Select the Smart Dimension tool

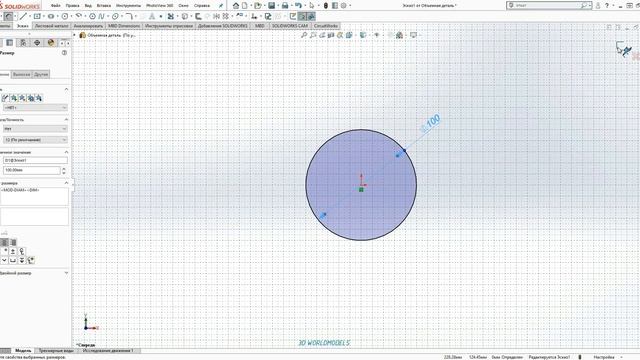coord(9,16)
